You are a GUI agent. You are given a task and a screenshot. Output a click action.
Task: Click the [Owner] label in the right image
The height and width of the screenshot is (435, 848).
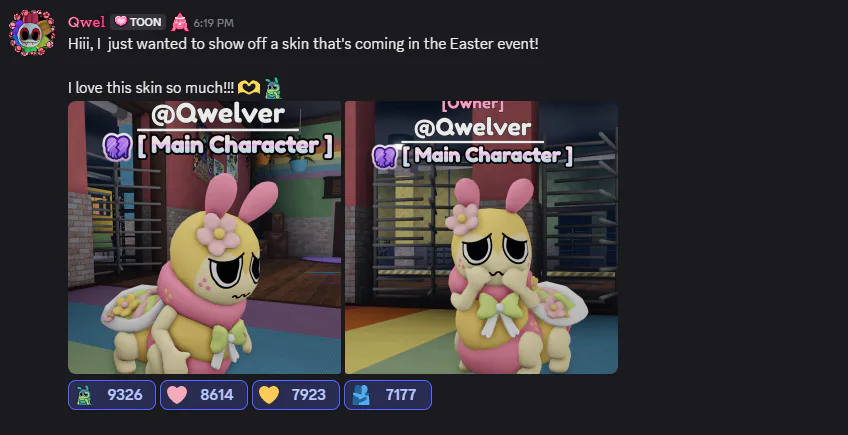pos(473,105)
